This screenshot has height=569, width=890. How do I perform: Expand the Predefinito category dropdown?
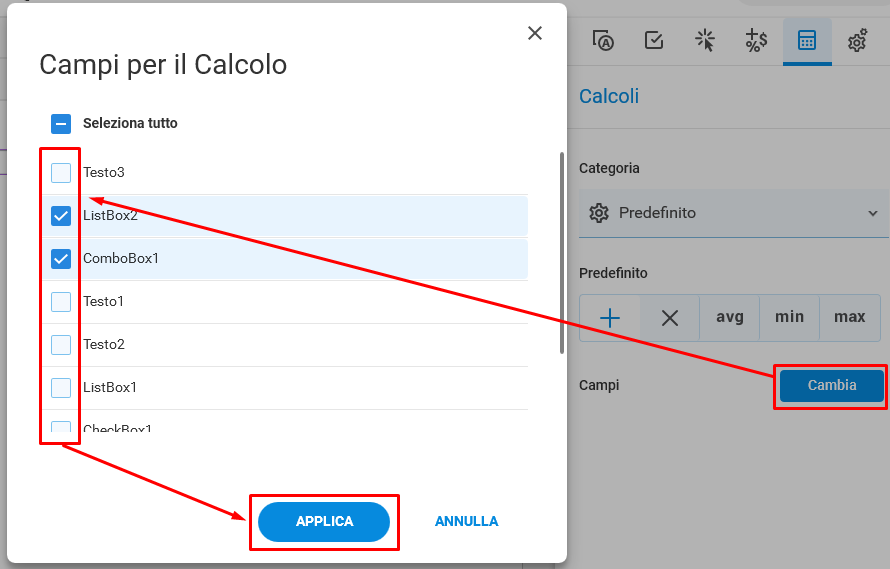(x=733, y=213)
